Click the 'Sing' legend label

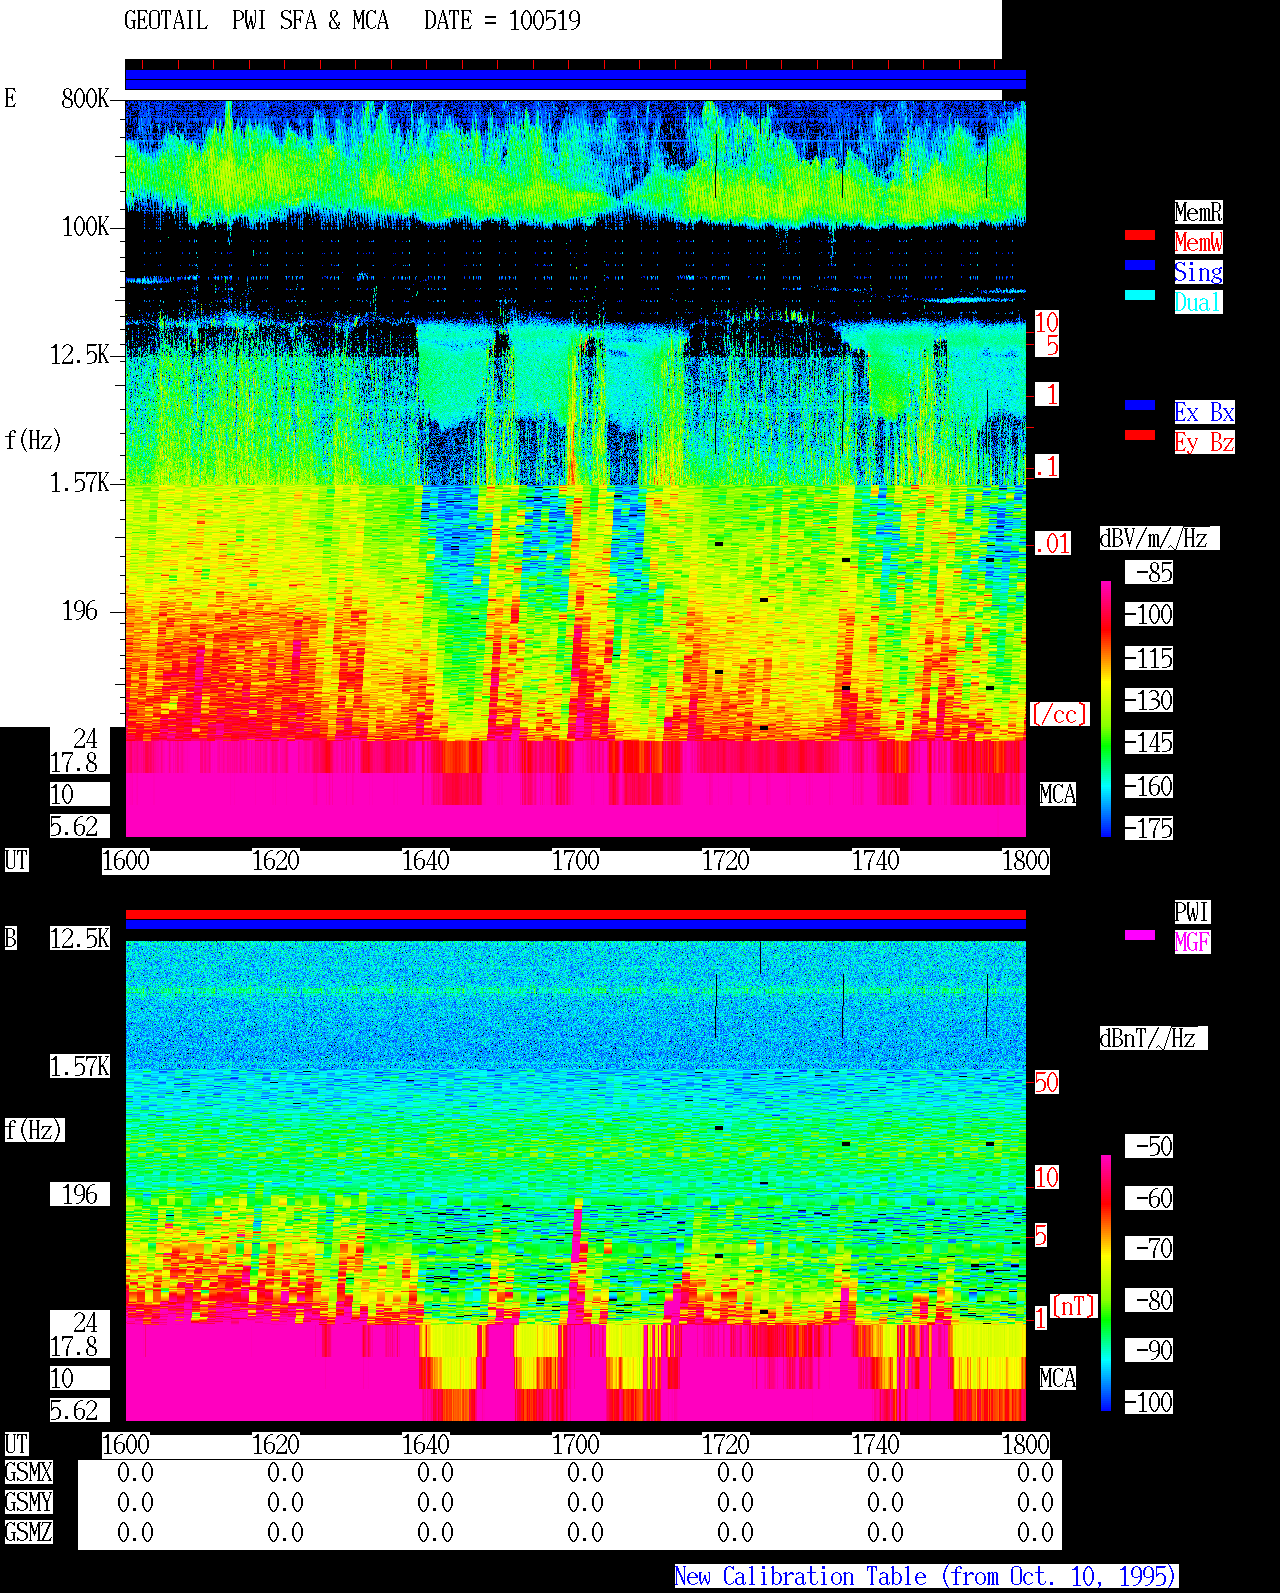[x=1198, y=272]
